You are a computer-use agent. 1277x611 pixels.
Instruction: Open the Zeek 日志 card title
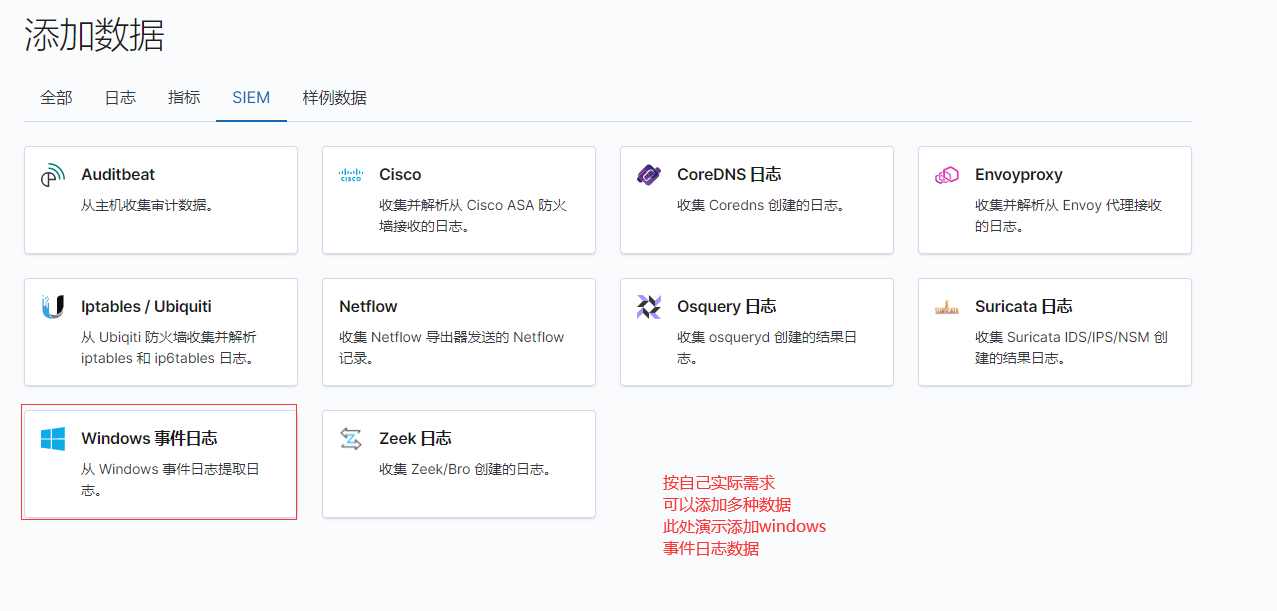click(x=415, y=439)
